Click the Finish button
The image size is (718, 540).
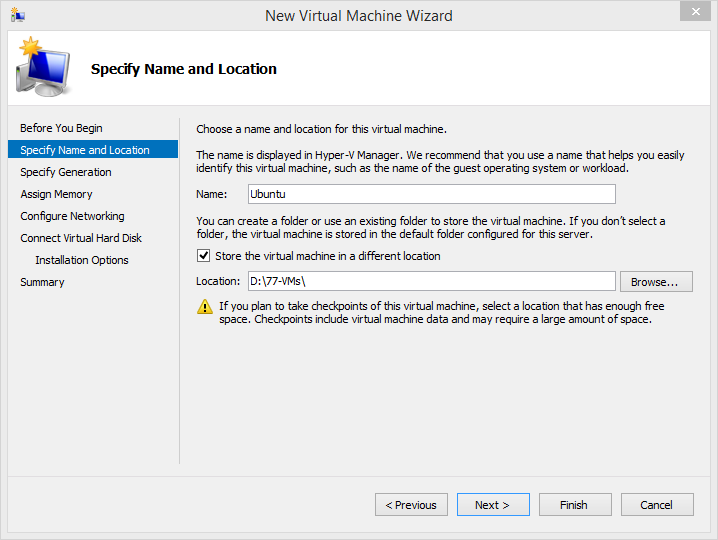pyautogui.click(x=575, y=505)
